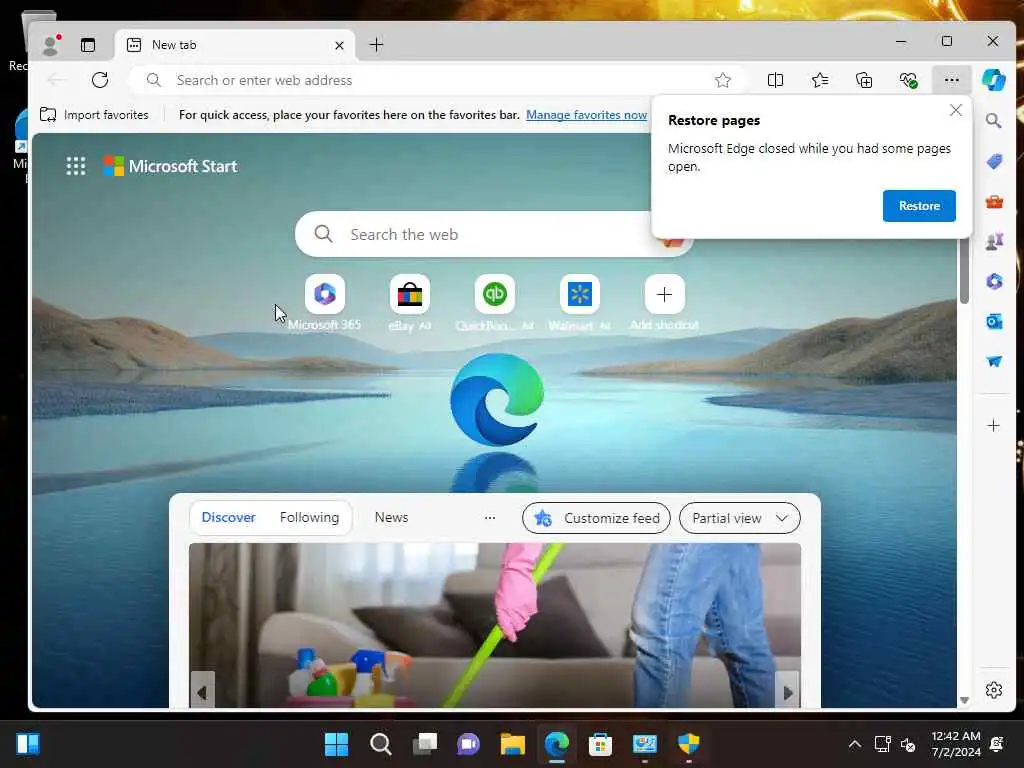Open Settings and more menu
The width and height of the screenshot is (1024, 768).
952,80
